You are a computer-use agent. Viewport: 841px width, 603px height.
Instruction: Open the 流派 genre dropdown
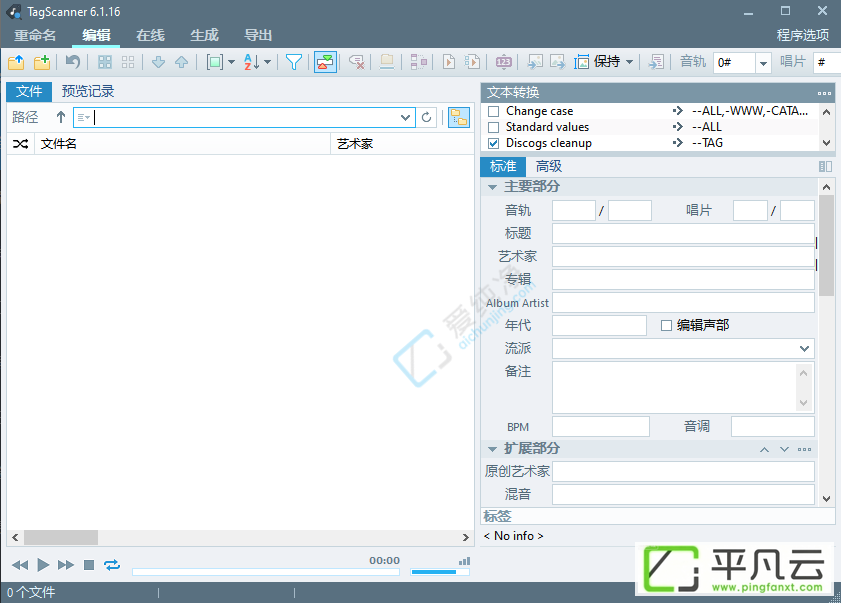(804, 349)
